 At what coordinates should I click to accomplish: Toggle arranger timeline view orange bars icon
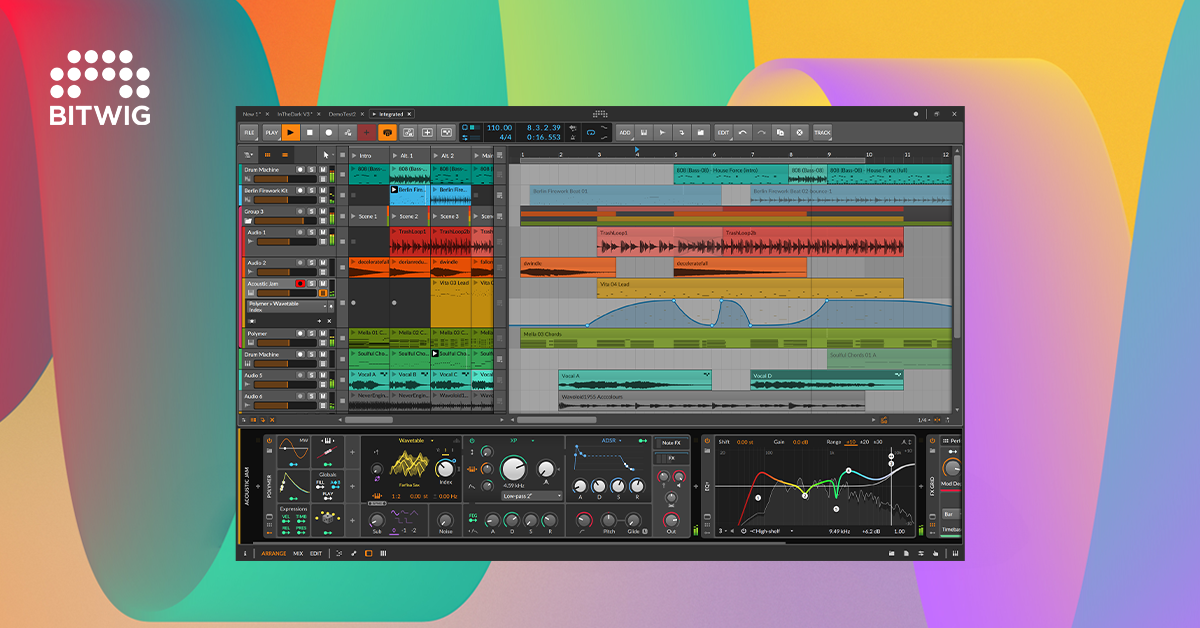coord(285,155)
